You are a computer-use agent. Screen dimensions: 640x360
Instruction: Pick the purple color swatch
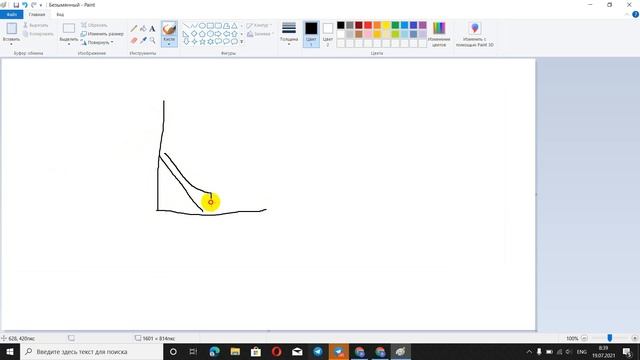click(422, 25)
